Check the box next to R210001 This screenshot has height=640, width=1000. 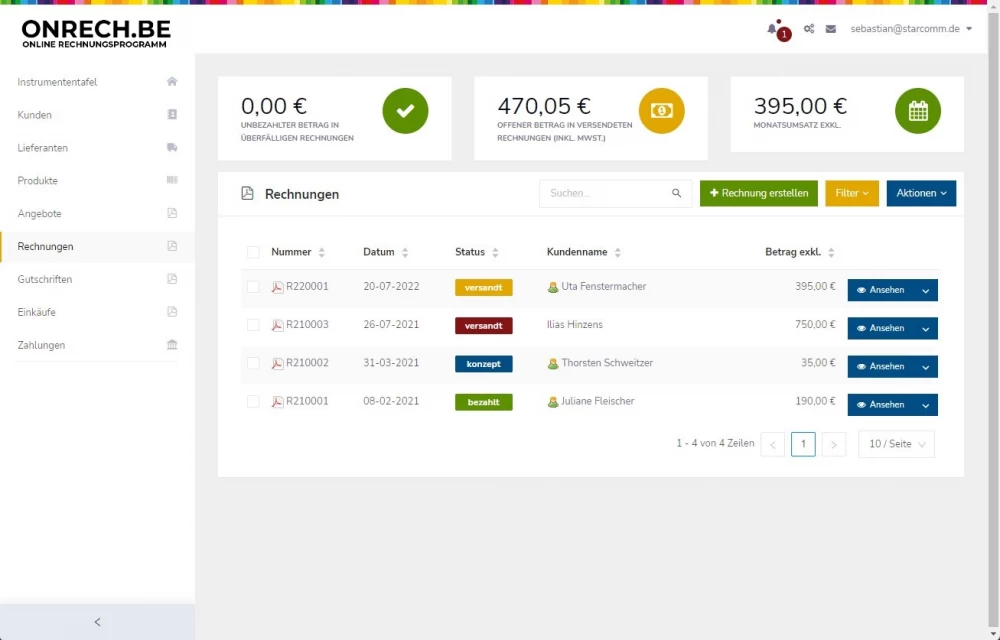(253, 402)
